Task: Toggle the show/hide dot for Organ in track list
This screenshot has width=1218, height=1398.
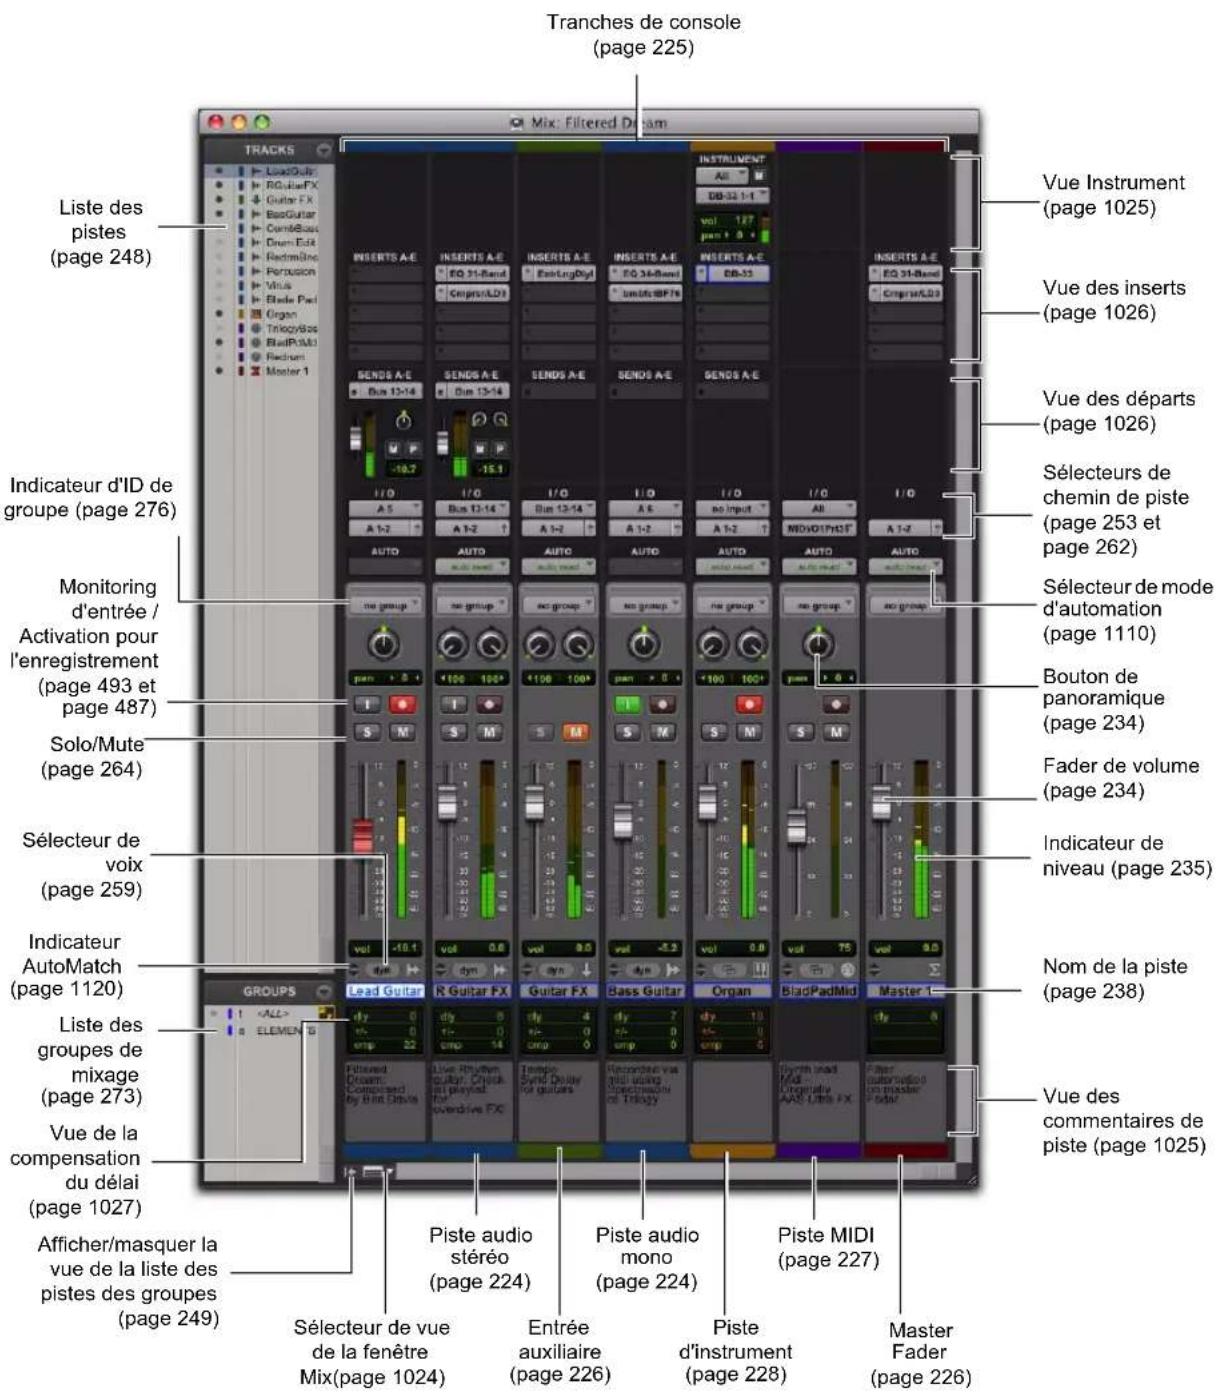Action: tap(219, 314)
